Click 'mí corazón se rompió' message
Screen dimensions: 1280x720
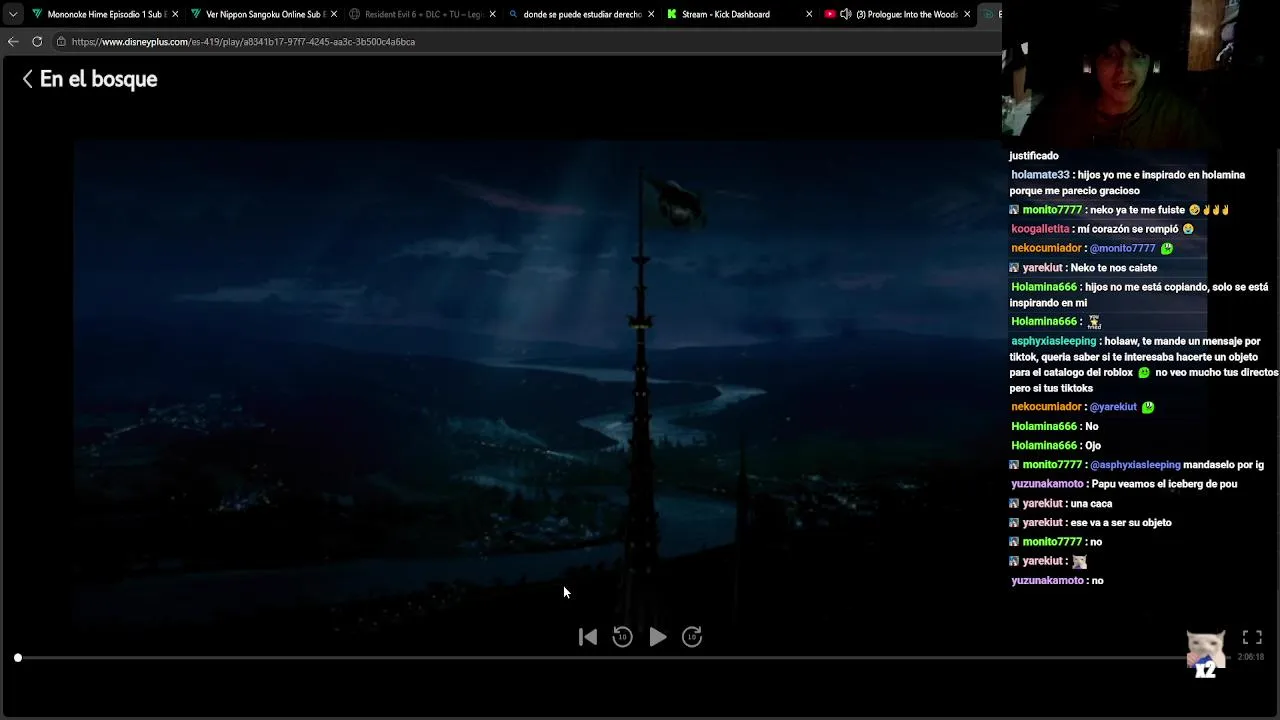1128,229
